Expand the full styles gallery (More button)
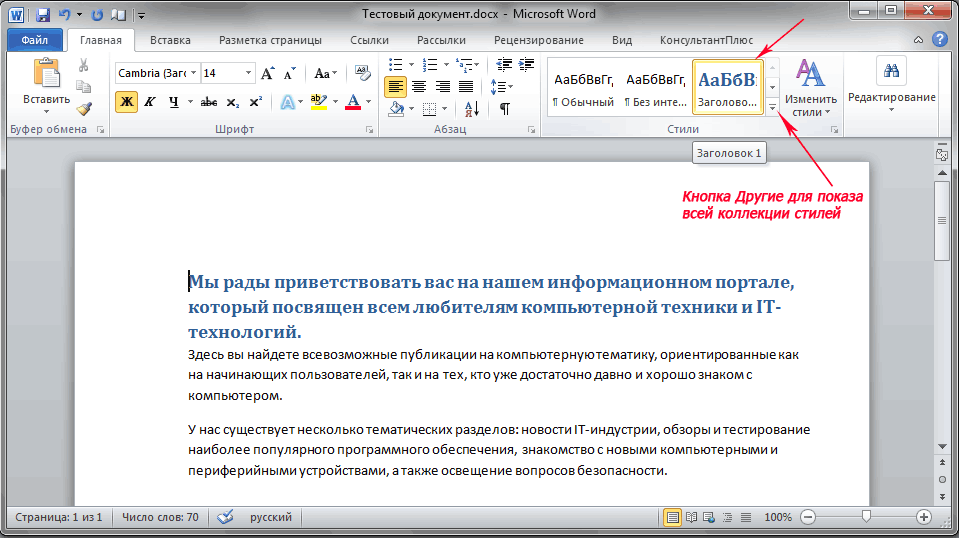The height and width of the screenshot is (538, 959). 773,107
